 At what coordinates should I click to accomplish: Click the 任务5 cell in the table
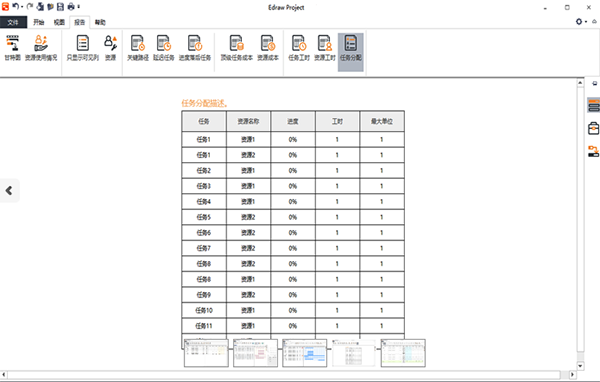click(204, 217)
